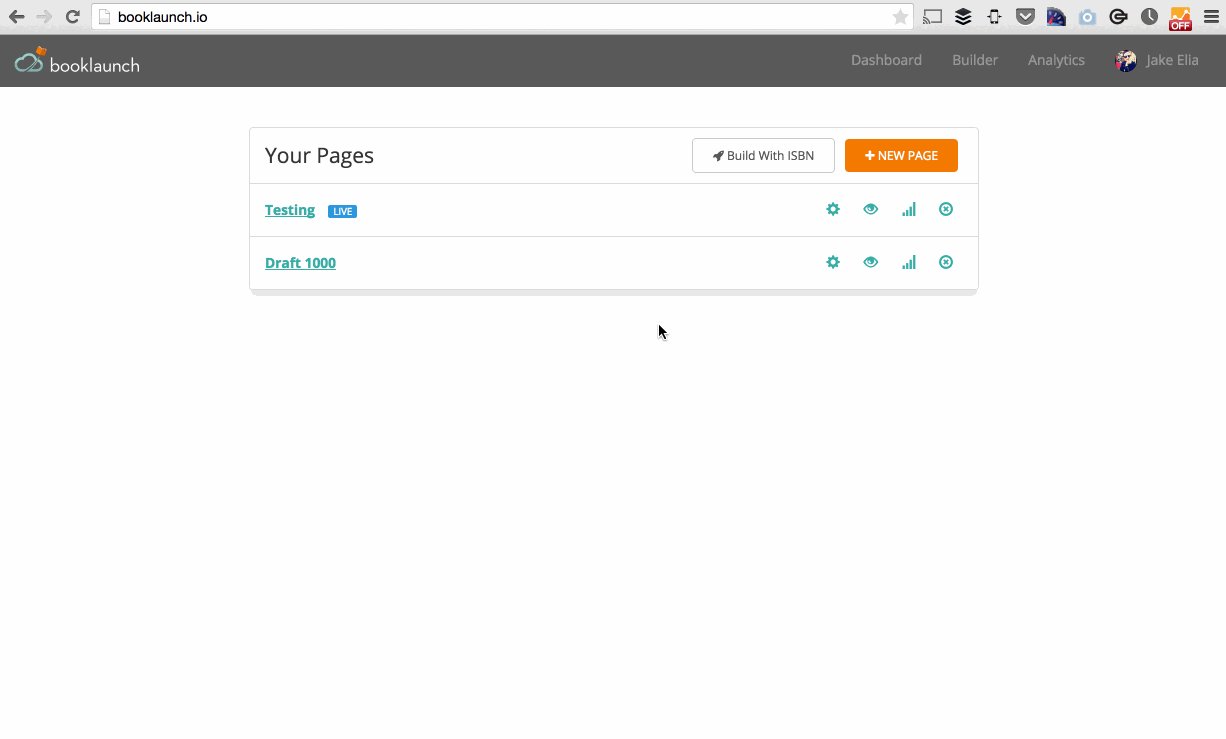Viewport: 1226px width, 739px height.
Task: Open Builder in top navigation
Action: (975, 60)
